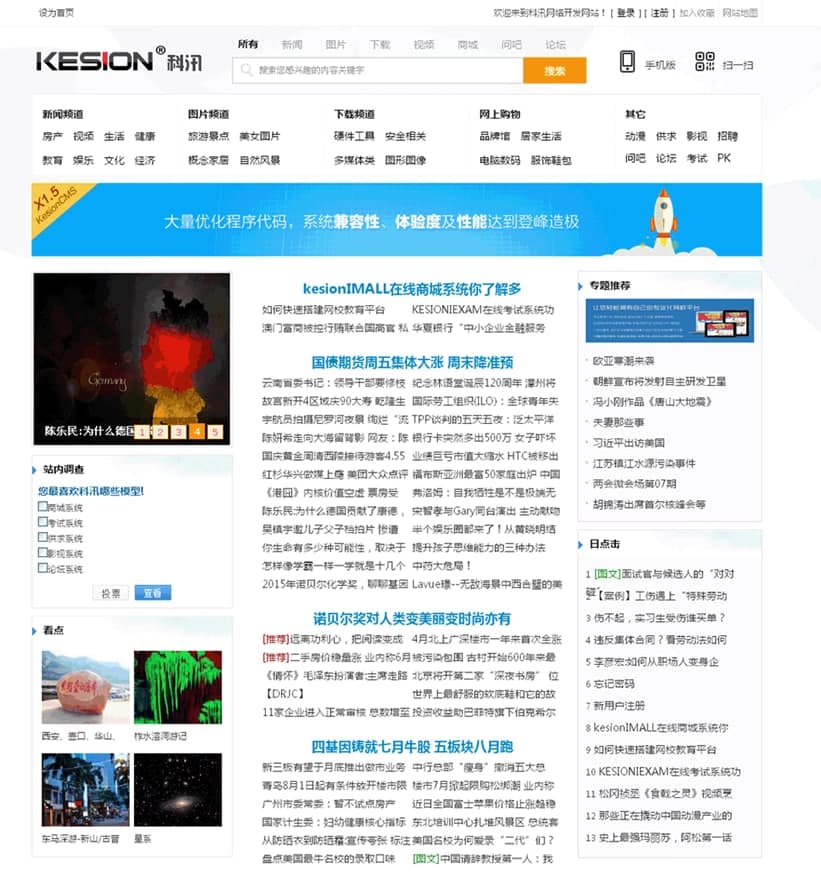This screenshot has height=881, width=821.
Task: Check the 论坛系统 survey option
Action: [x=43, y=567]
